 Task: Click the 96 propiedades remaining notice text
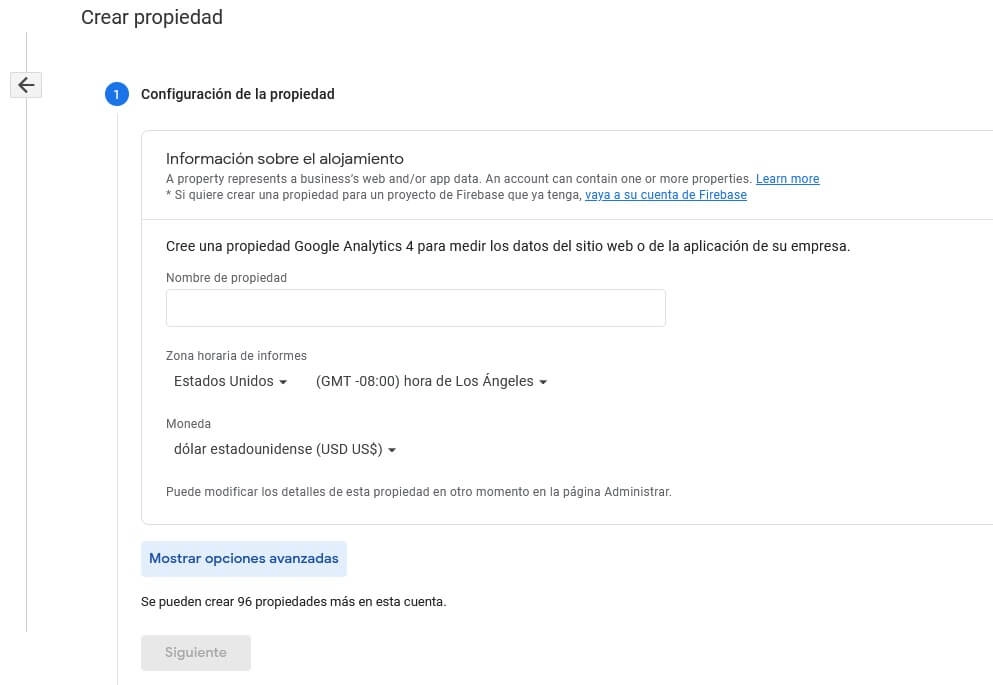(x=293, y=602)
